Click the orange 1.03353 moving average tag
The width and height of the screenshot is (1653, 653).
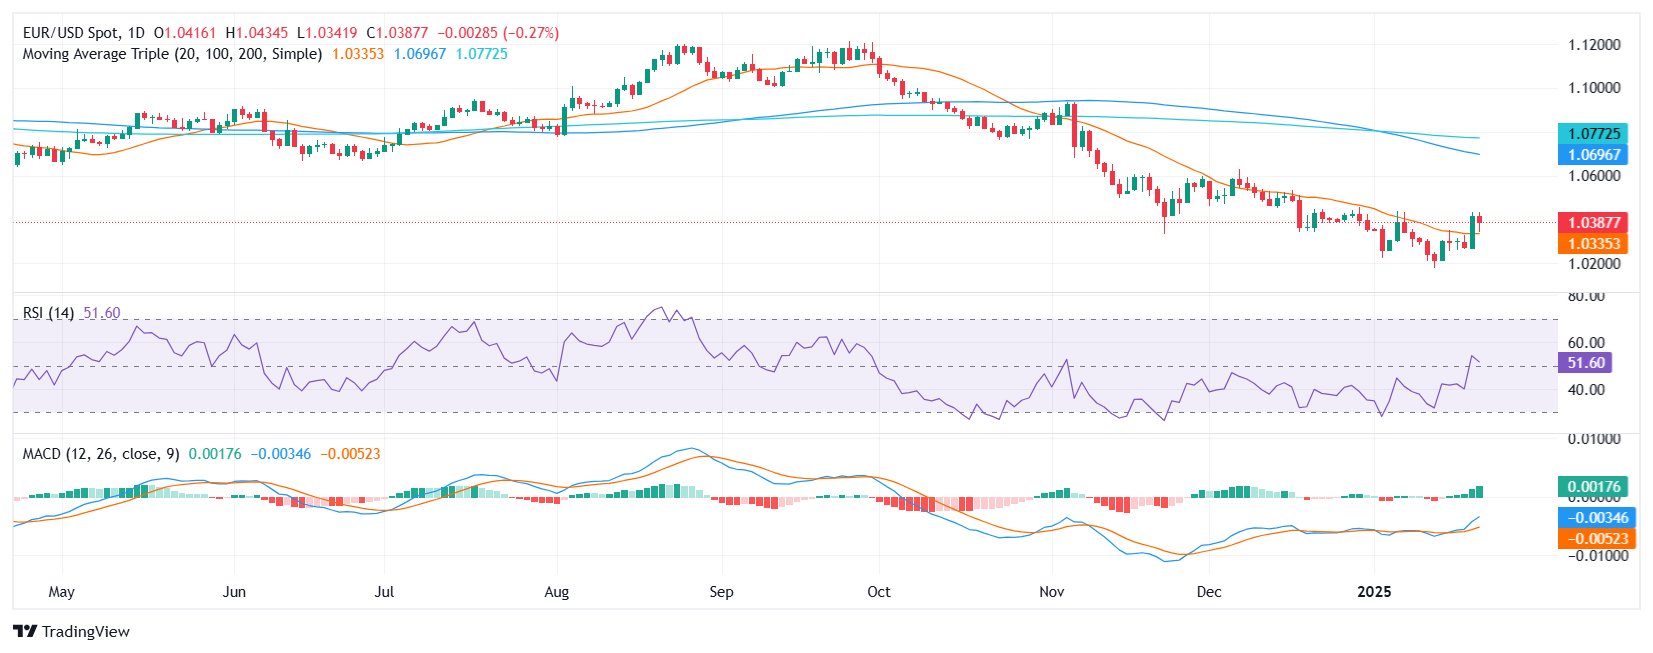click(1593, 244)
